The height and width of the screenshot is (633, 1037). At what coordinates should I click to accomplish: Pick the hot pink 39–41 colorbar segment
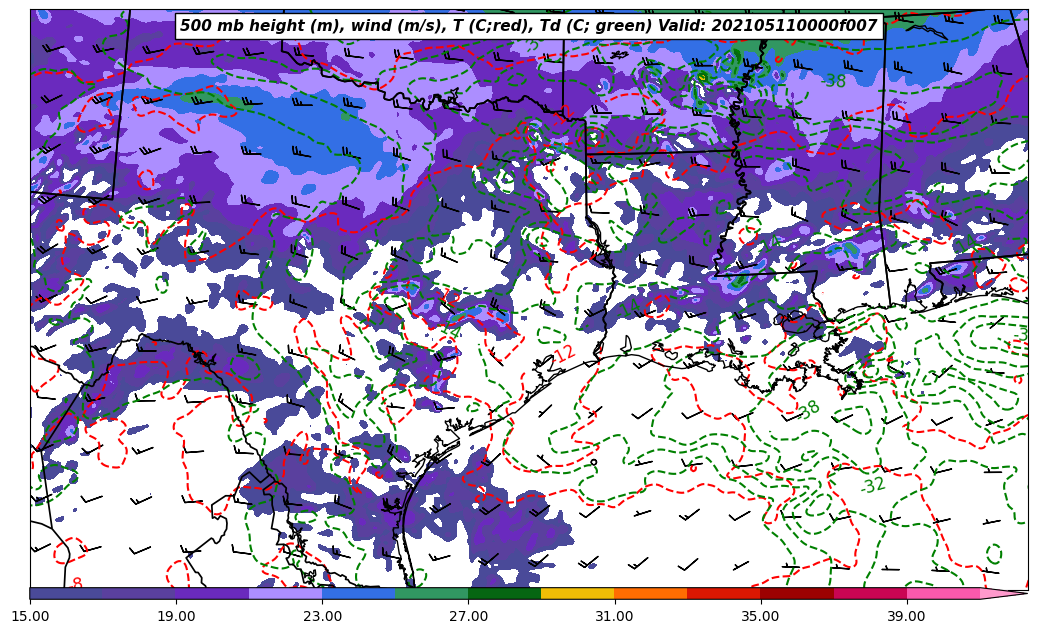click(943, 593)
